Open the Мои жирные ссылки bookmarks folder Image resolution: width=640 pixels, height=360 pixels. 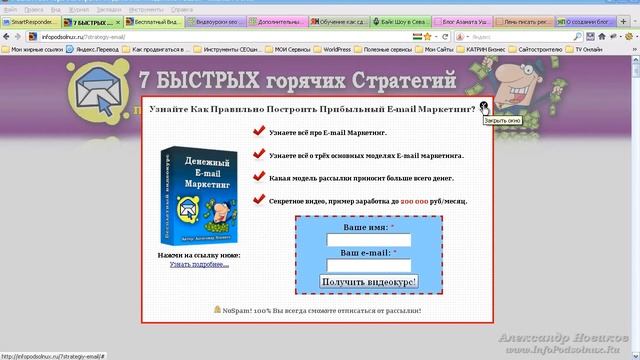point(33,49)
